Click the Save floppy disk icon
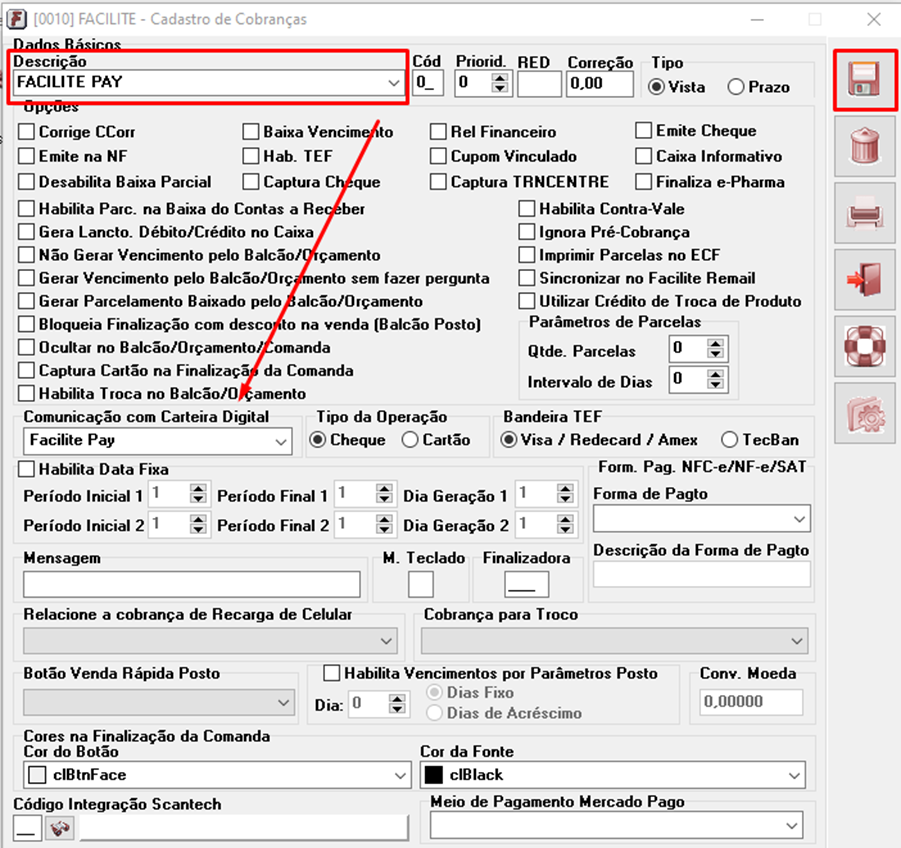This screenshot has height=848, width=901. [865, 80]
